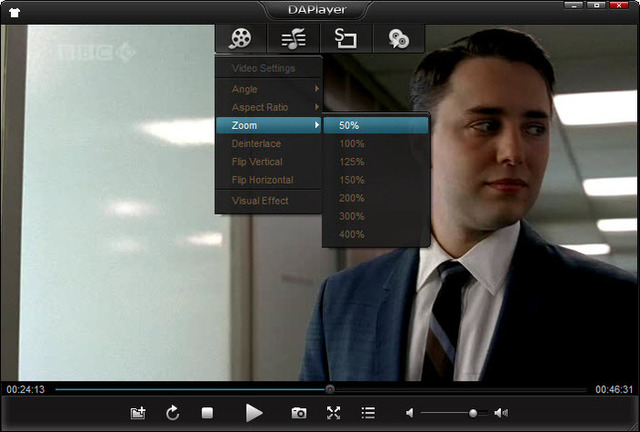Show the playlist panel
Screen dimensions: 640x432
pyautogui.click(x=368, y=412)
